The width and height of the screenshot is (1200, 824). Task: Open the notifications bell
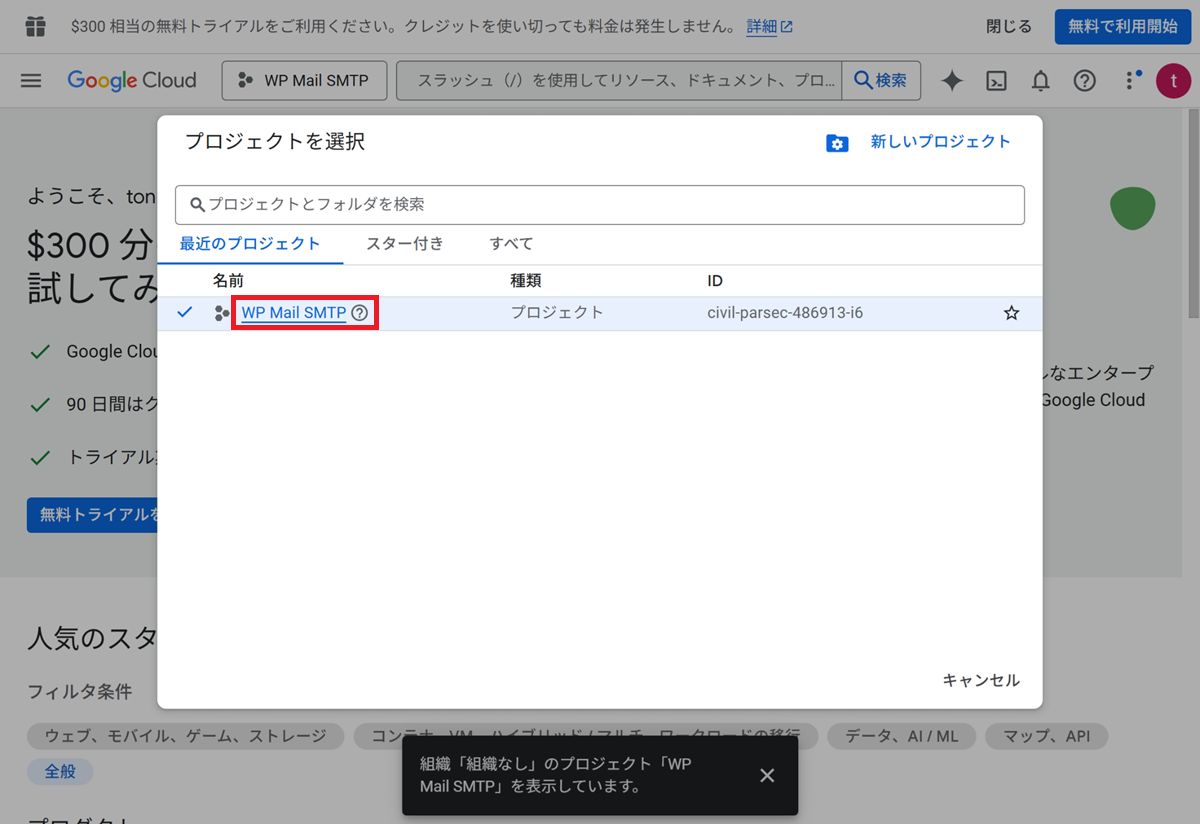coord(1041,81)
